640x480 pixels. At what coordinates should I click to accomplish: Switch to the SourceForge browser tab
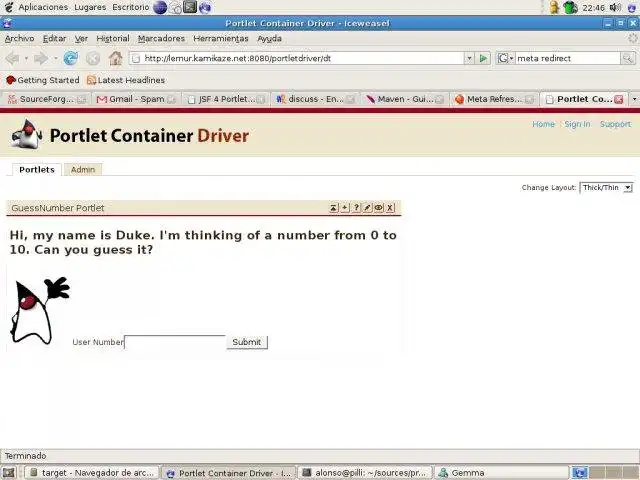point(47,99)
